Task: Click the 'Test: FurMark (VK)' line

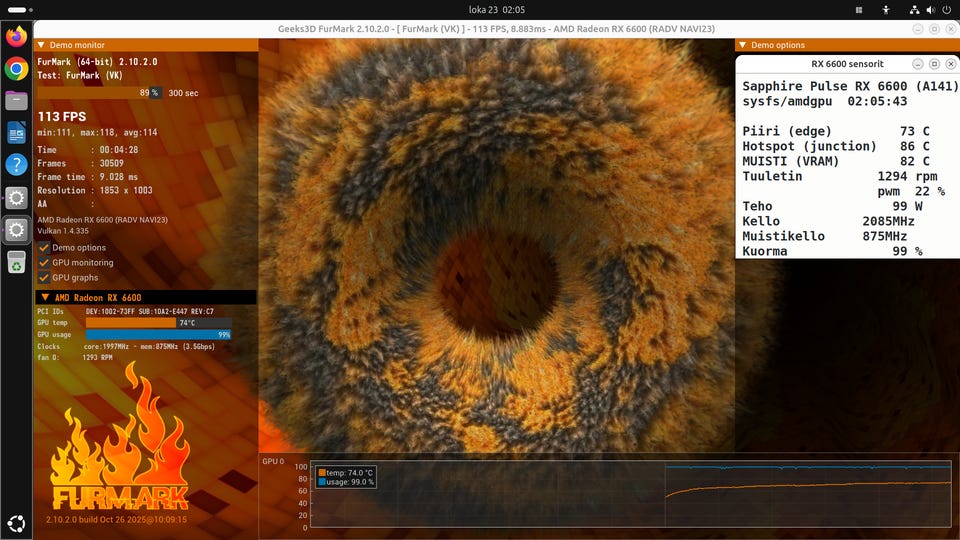Action: pyautogui.click(x=80, y=75)
